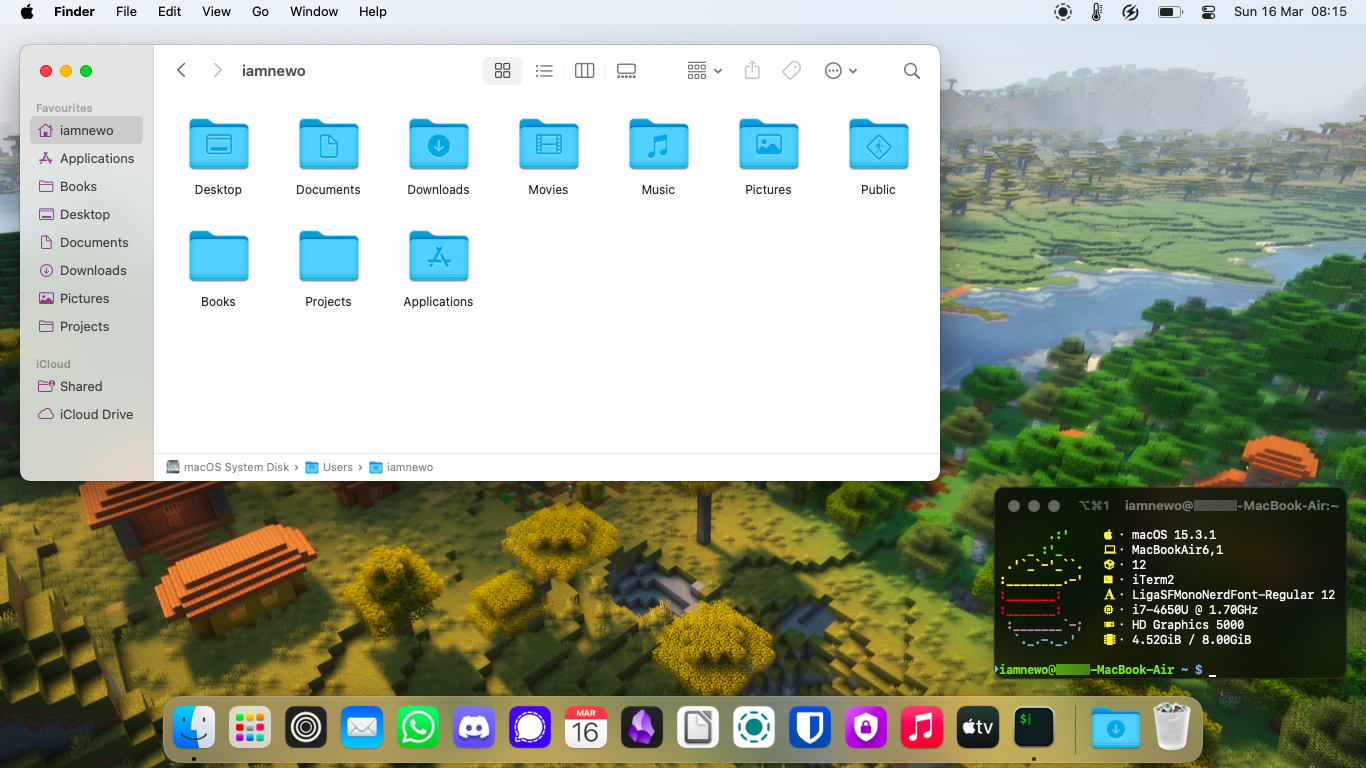Screen dimensions: 1366x768
Task: Select Documents in Finder sidebar
Action: coord(86,242)
